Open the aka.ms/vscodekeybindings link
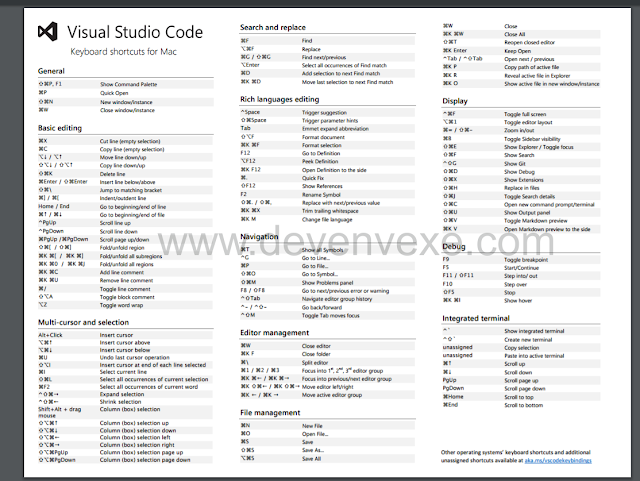The width and height of the screenshot is (640, 481). 558,461
